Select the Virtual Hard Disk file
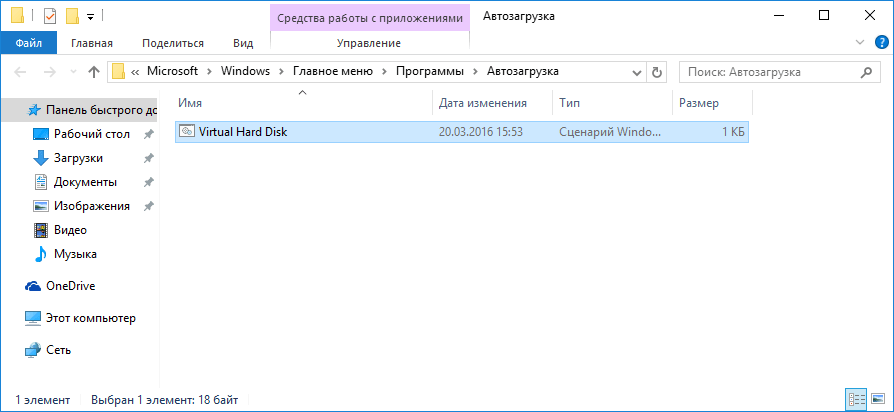Image resolution: width=894 pixels, height=412 pixels. coord(243,132)
